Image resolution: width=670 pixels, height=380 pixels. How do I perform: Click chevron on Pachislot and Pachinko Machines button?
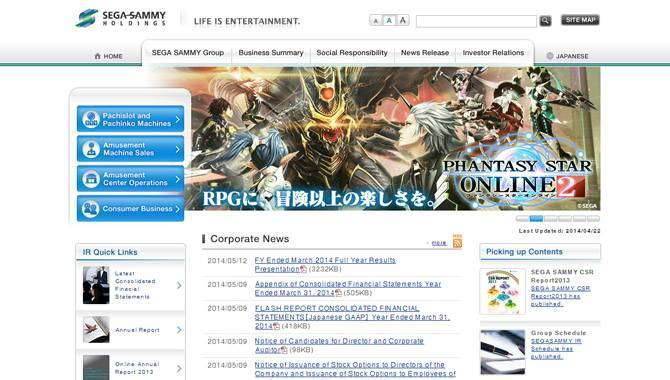178,119
